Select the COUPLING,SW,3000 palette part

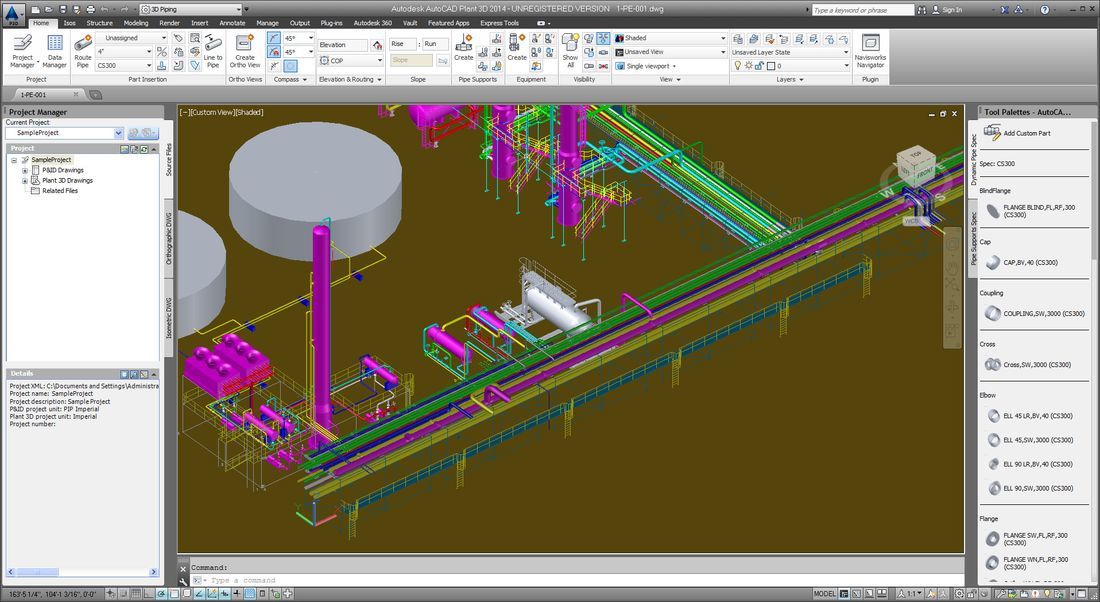coord(1035,314)
